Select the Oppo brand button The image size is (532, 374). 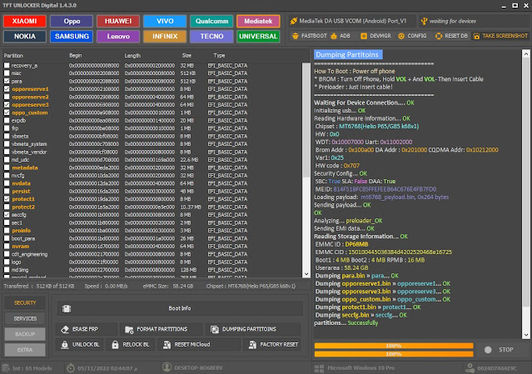pyautogui.click(x=72, y=21)
